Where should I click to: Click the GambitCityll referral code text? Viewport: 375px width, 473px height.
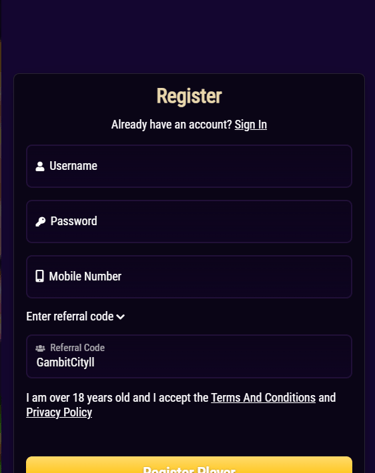coord(65,362)
